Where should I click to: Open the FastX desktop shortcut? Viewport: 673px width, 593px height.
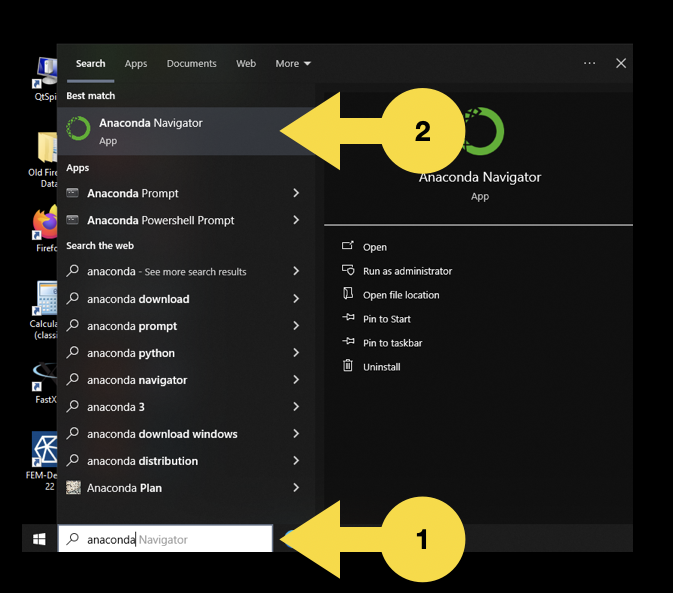click(x=45, y=383)
